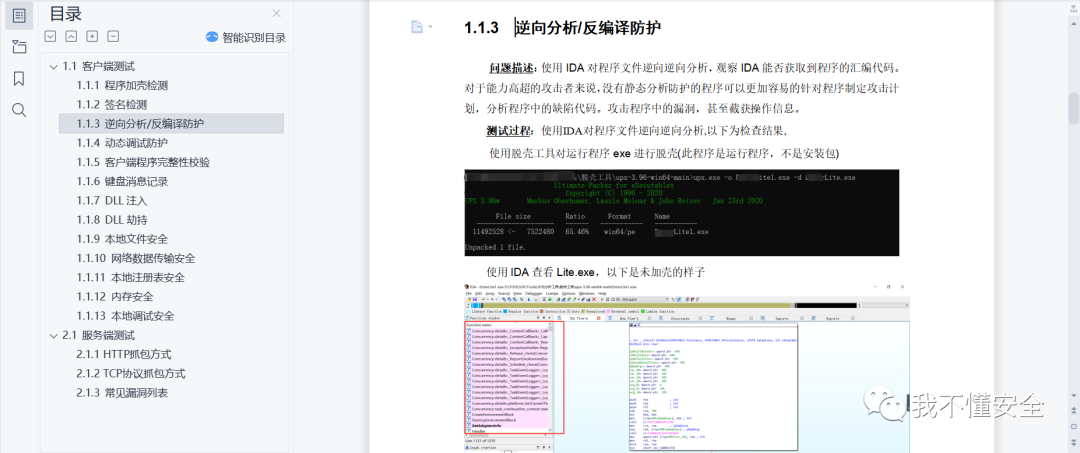Go to 1.1.10 网络数据传输安全
This screenshot has width=1080, height=453.
pos(136,259)
